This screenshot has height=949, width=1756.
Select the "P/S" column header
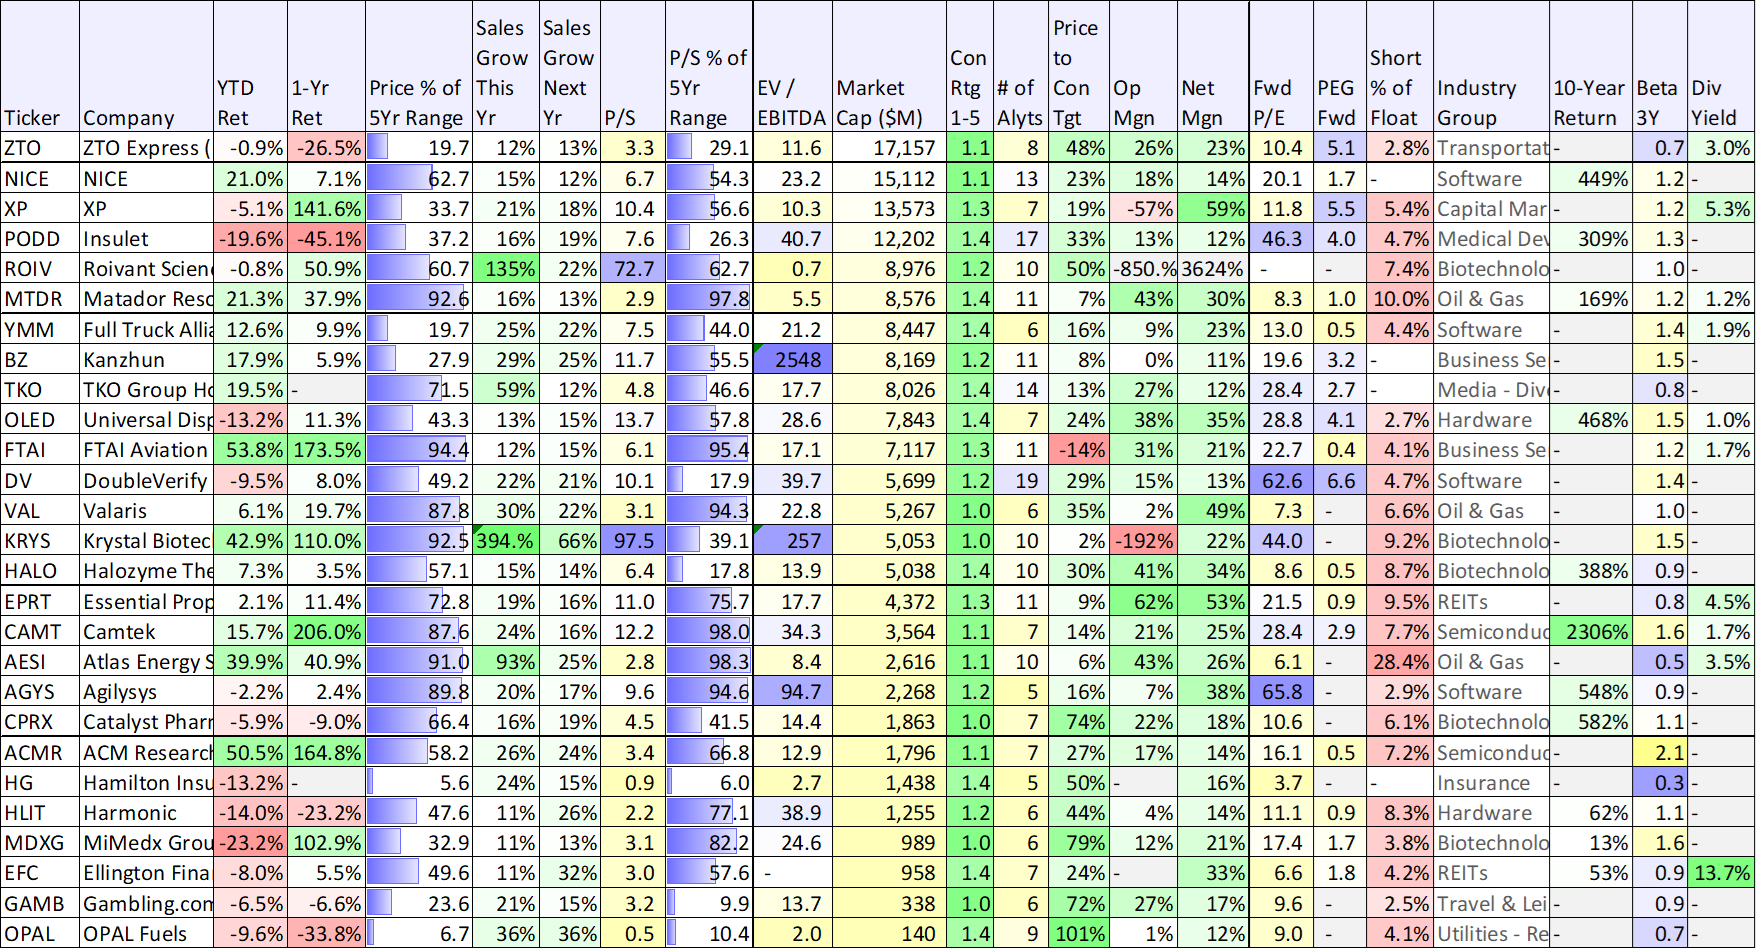(633, 67)
